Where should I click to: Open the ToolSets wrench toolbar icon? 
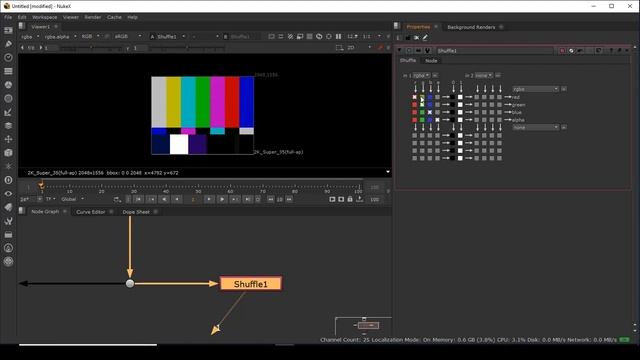8,221
